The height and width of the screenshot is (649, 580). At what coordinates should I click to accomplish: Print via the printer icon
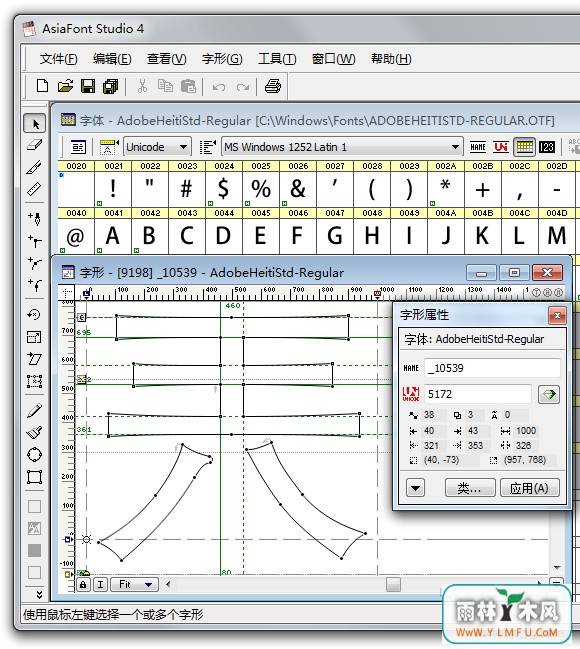tap(273, 86)
